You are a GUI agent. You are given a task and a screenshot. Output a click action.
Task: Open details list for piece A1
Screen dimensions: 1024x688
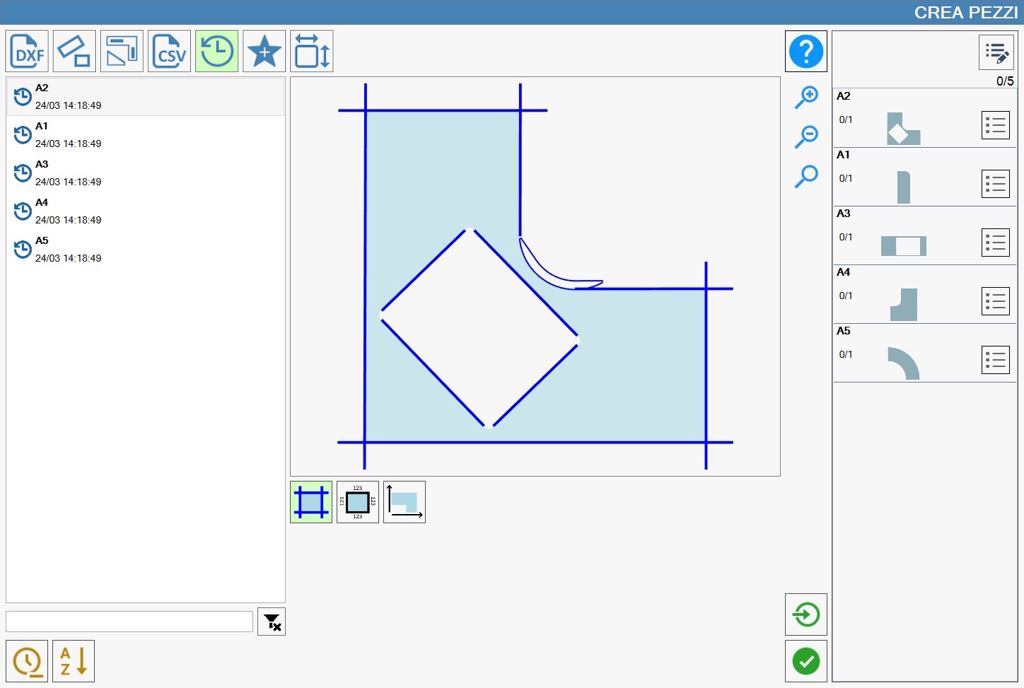[x=995, y=183]
